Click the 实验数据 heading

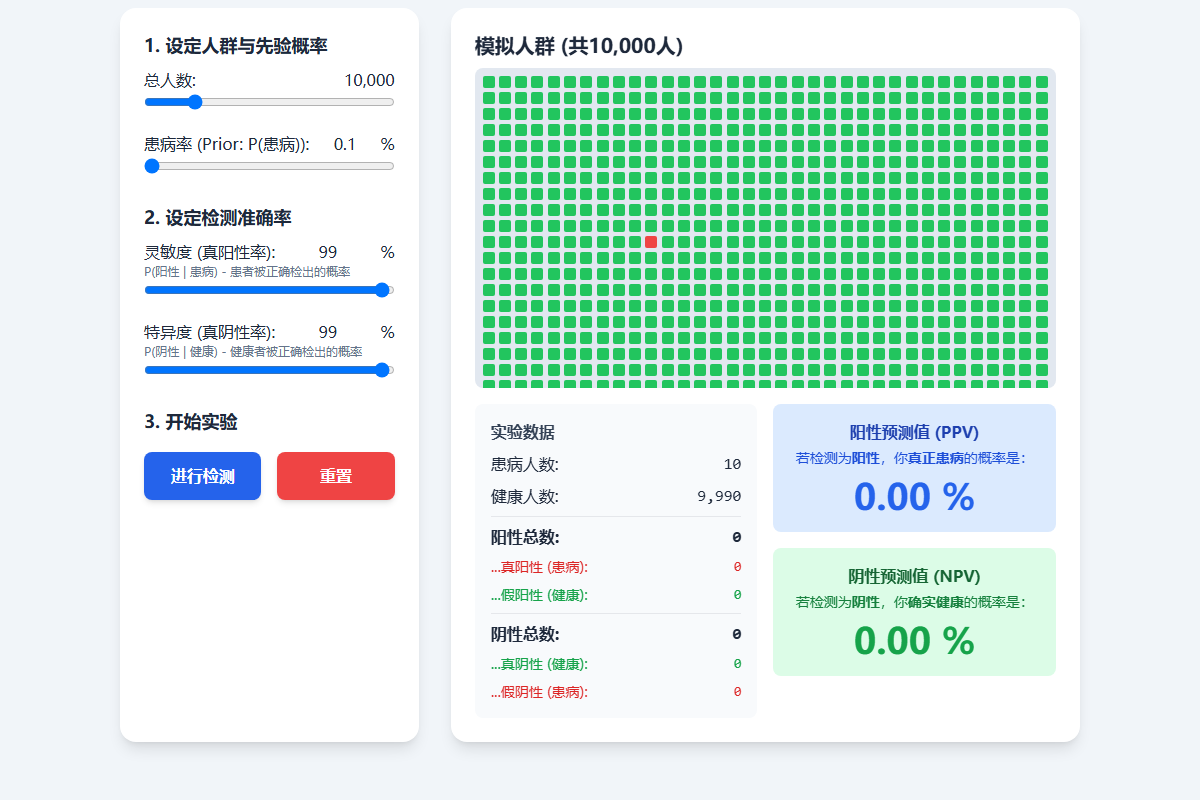[523, 432]
